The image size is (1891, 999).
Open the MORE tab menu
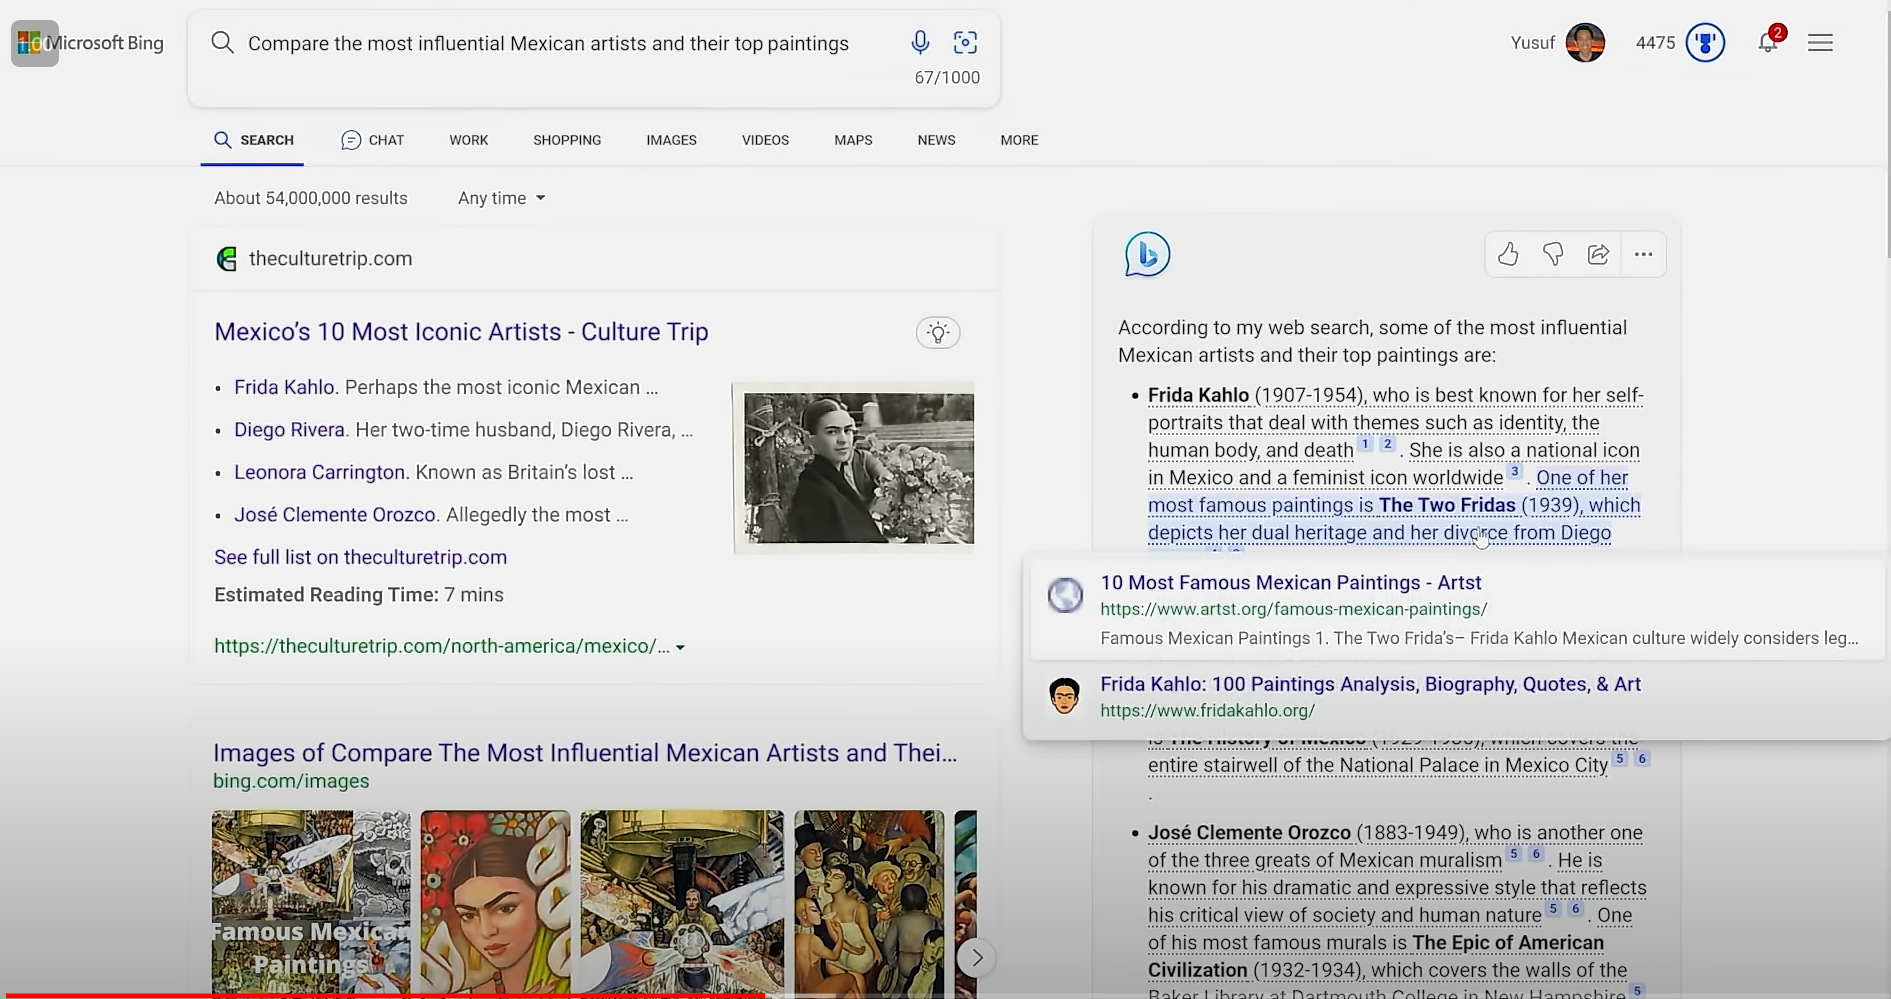1019,140
